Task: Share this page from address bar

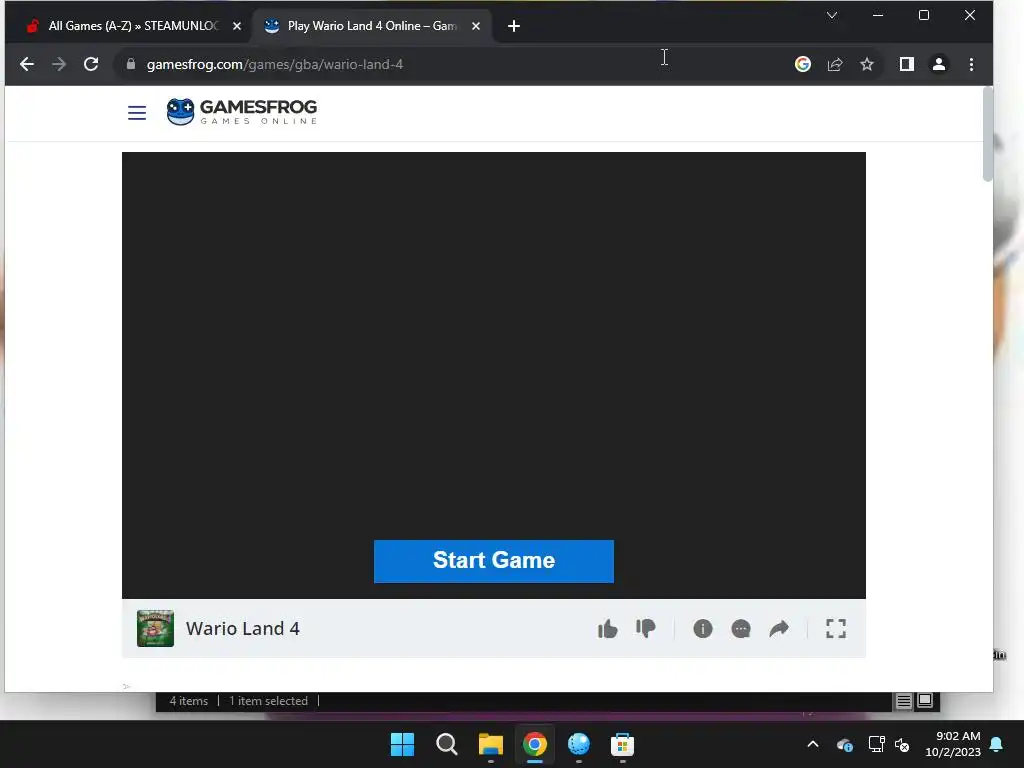Action: click(x=835, y=64)
